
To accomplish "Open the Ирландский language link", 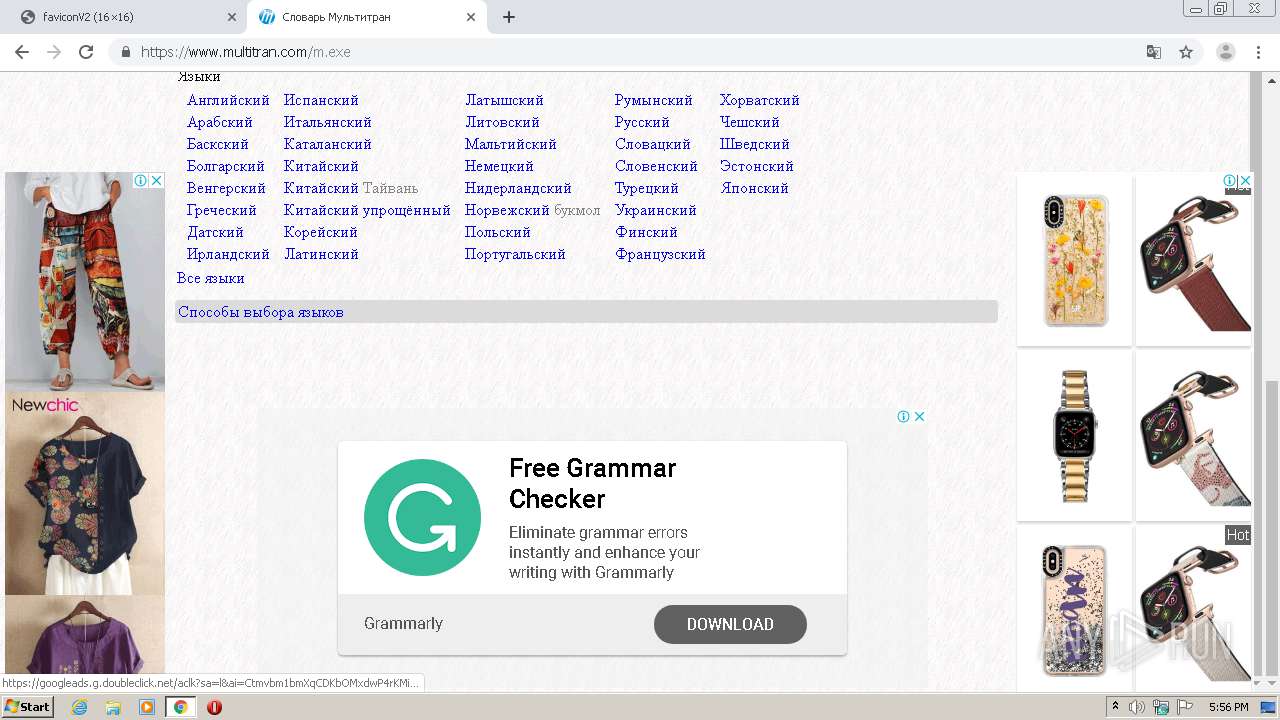I will (x=228, y=254).
